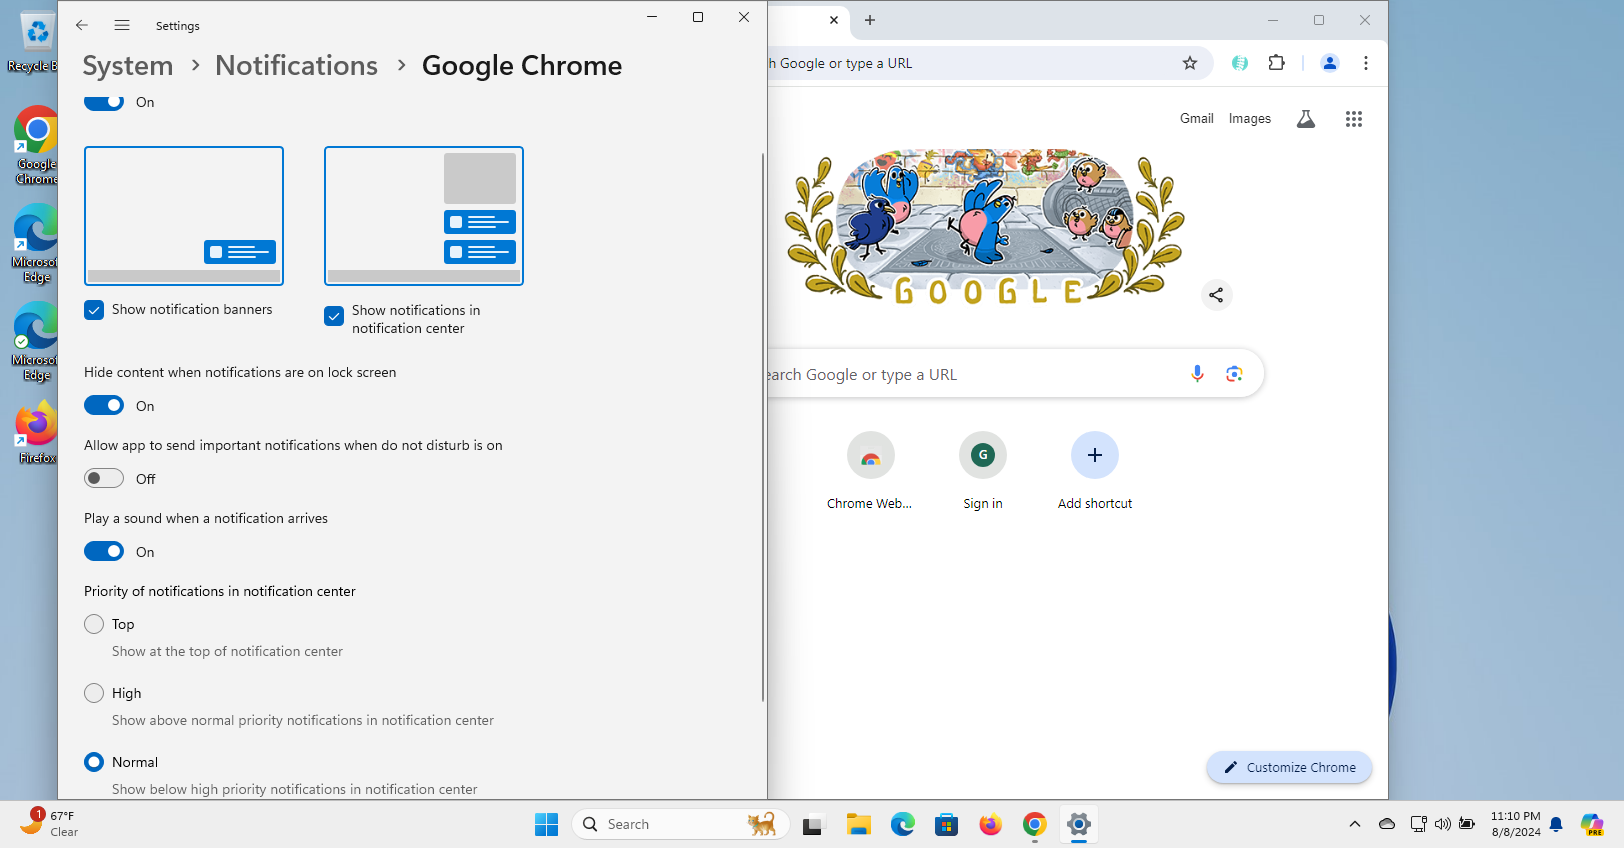The width and height of the screenshot is (1624, 848).
Task: Open Chrome Web Store shortcut
Action: tap(870, 471)
